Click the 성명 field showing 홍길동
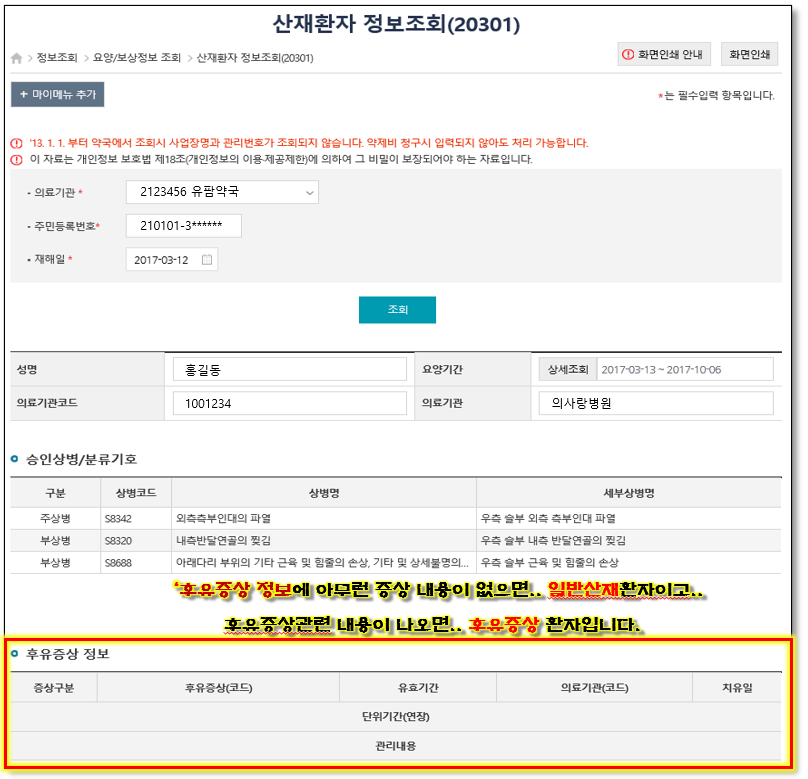 (289, 369)
